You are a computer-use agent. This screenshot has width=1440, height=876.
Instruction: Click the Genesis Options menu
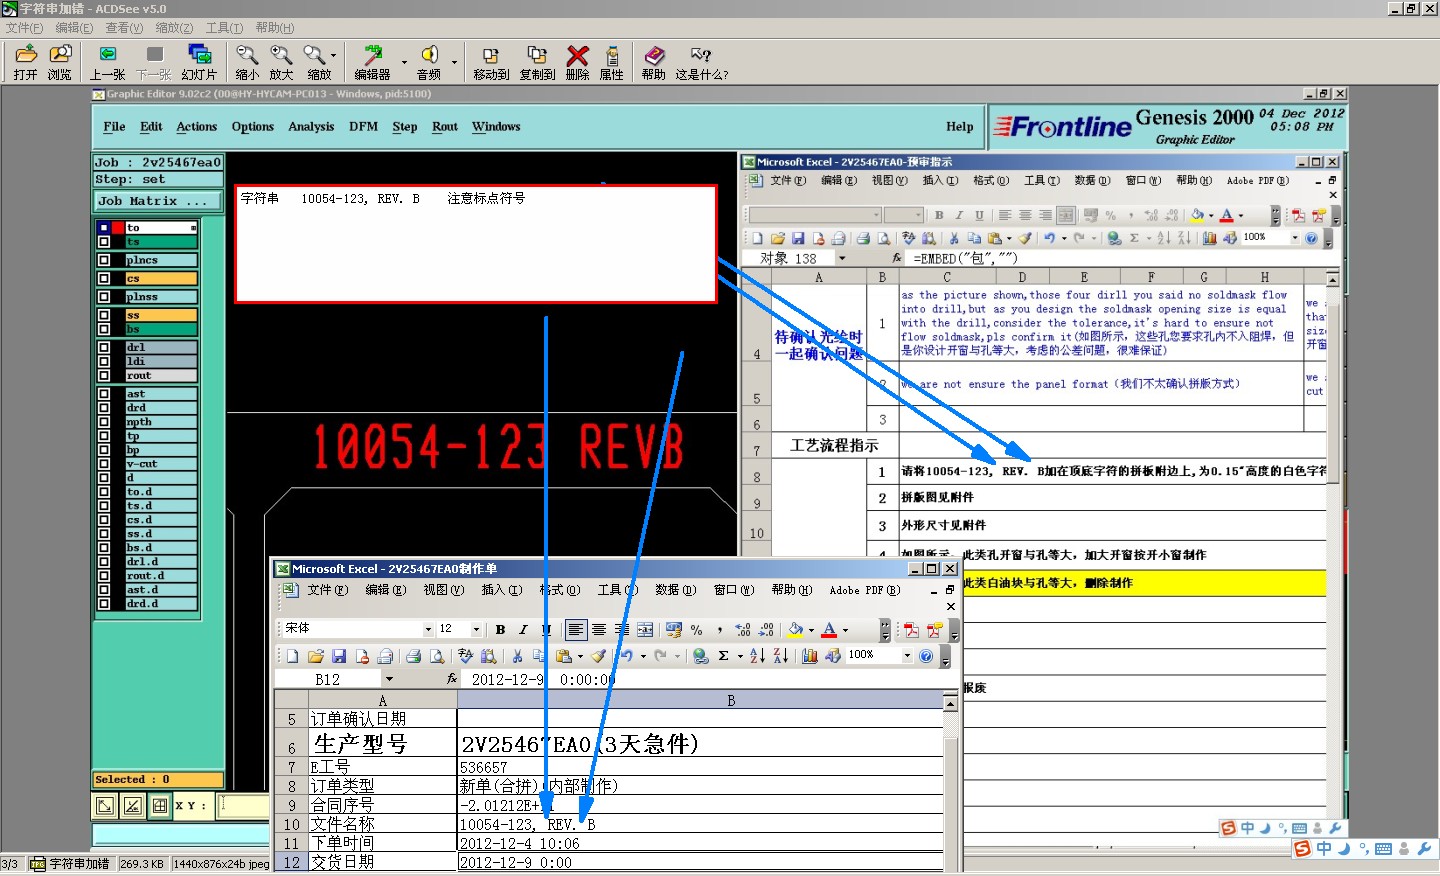(253, 127)
